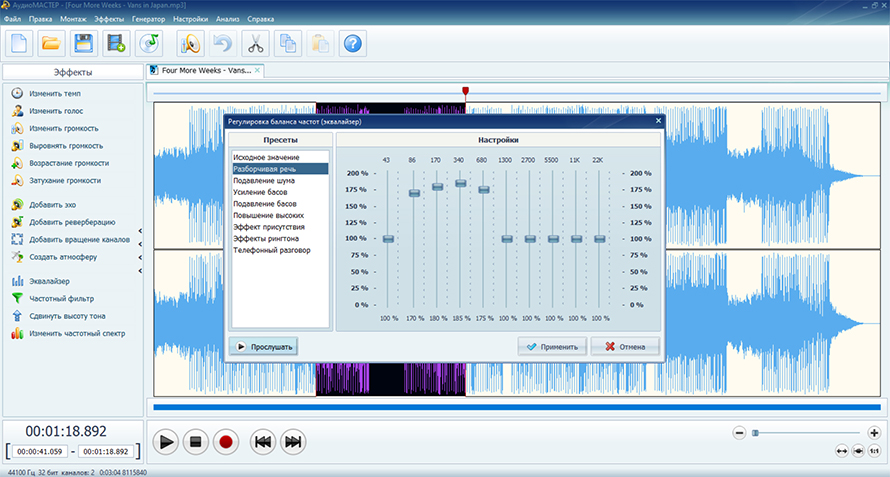Click the Применить button
Screen dimensions: 890x477
[x=551, y=347]
